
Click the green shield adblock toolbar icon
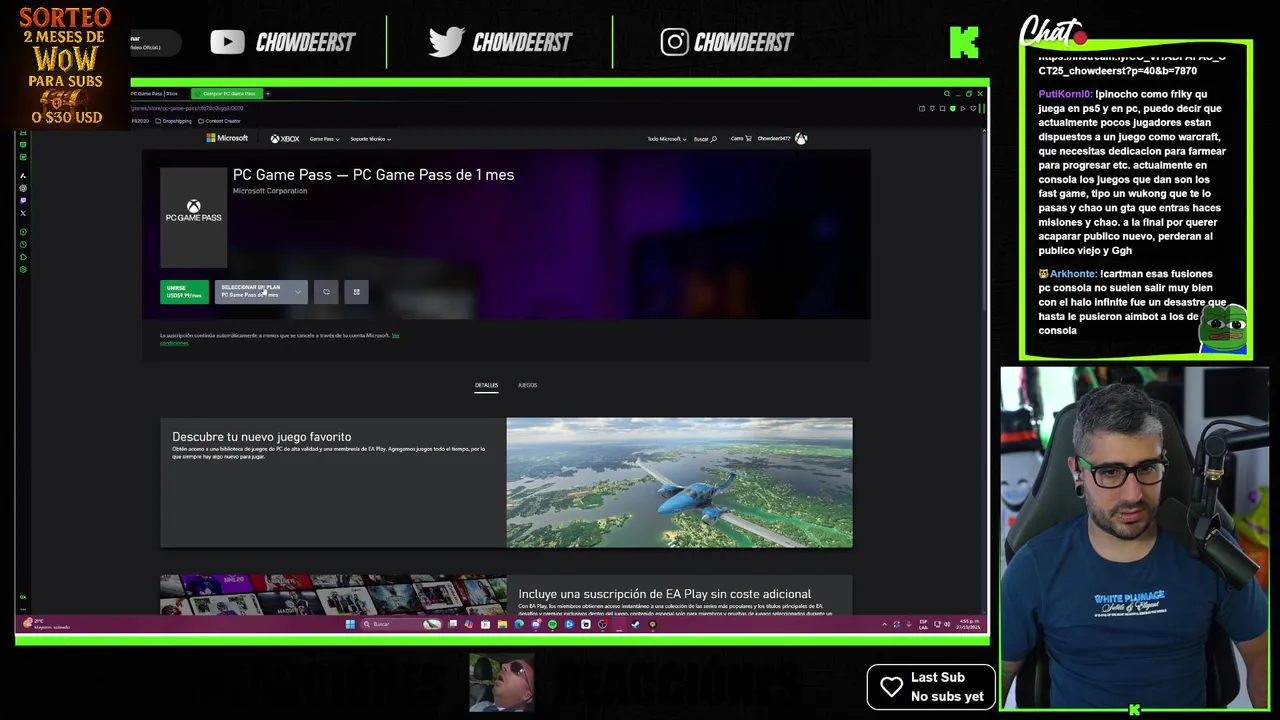[x=953, y=108]
